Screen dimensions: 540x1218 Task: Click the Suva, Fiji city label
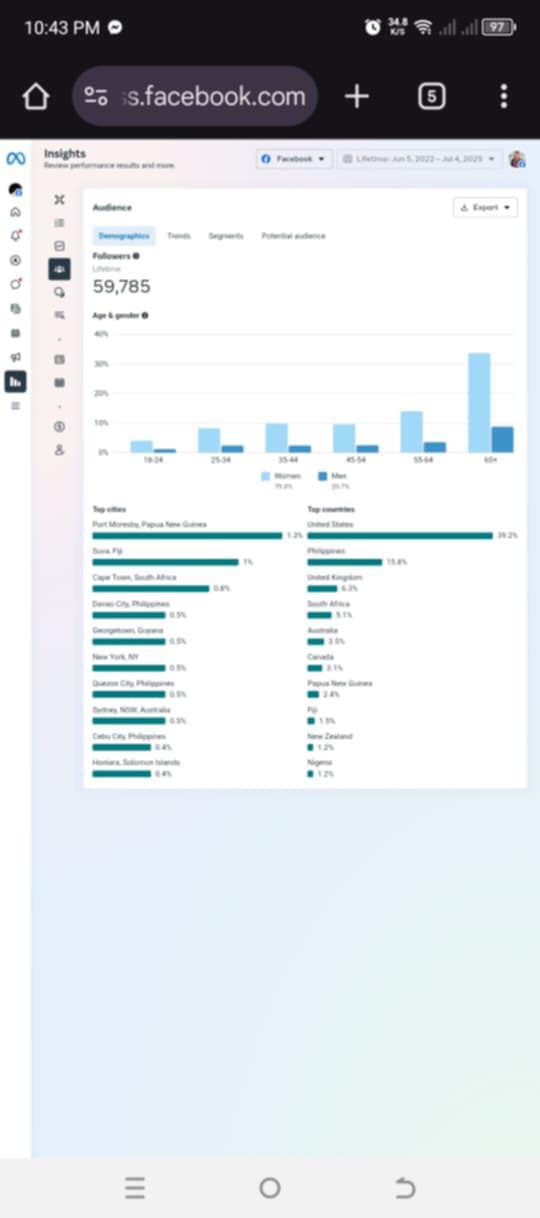point(106,550)
